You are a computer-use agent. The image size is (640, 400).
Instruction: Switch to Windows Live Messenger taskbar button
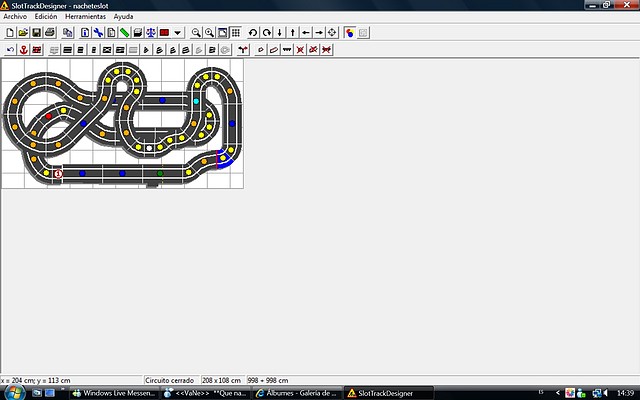(x=113, y=393)
